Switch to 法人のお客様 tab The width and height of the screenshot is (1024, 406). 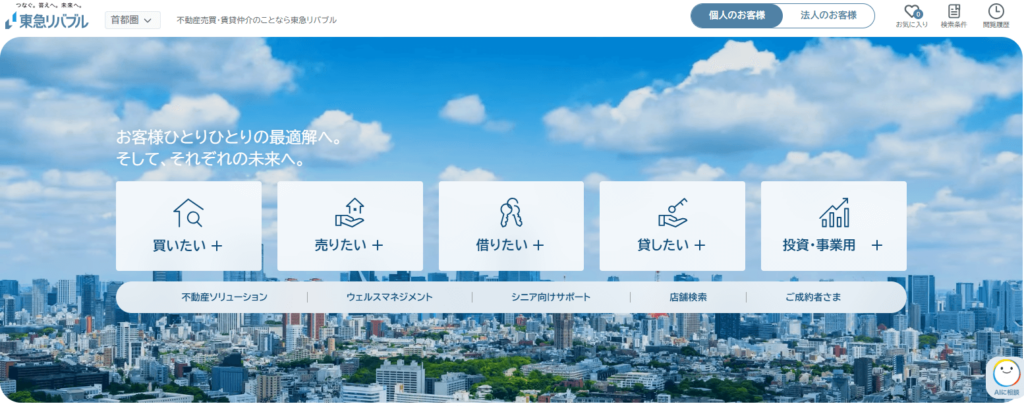tap(828, 16)
